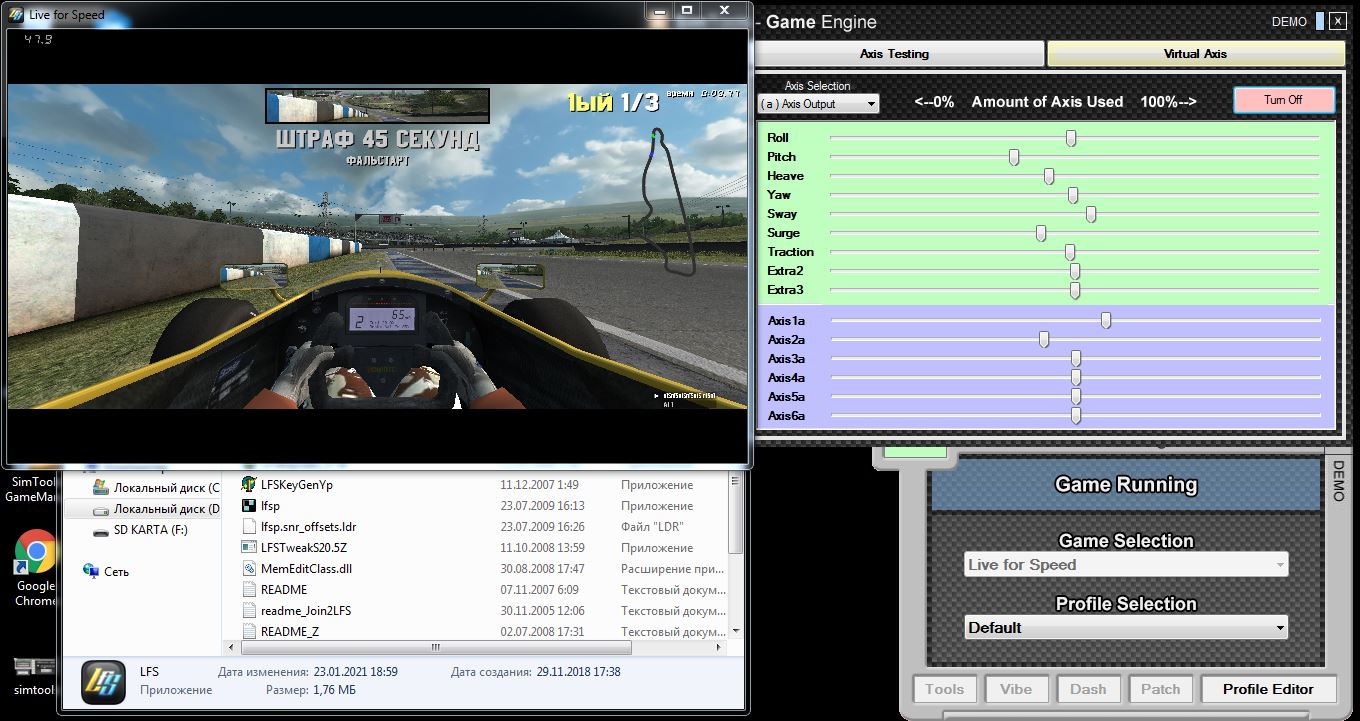Select the Google Chrome desktop icon
Screen dimensions: 1360x721
(35, 551)
